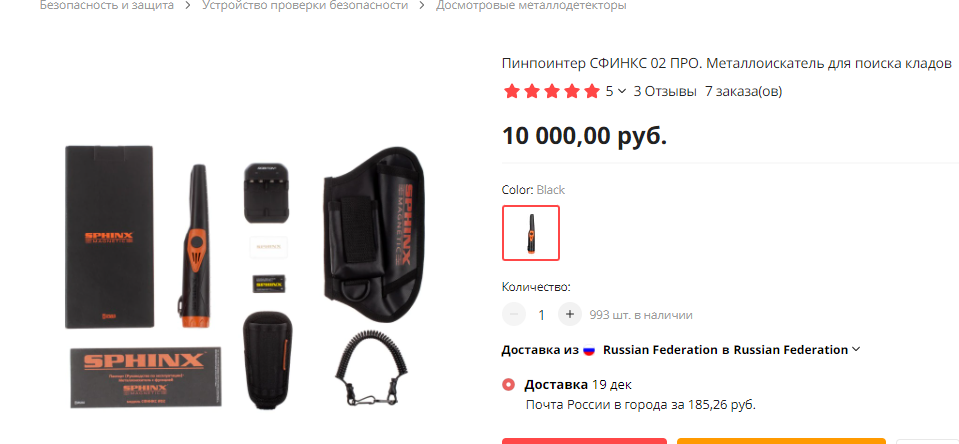This screenshot has width=959, height=444.
Task: Click the red buy button below delivery
Action: click(x=584, y=441)
